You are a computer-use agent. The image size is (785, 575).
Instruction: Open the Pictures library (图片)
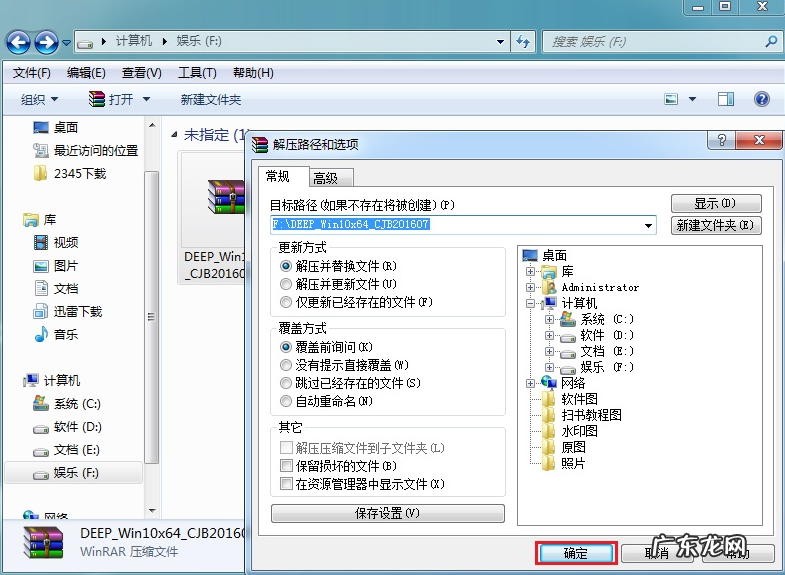(x=56, y=266)
